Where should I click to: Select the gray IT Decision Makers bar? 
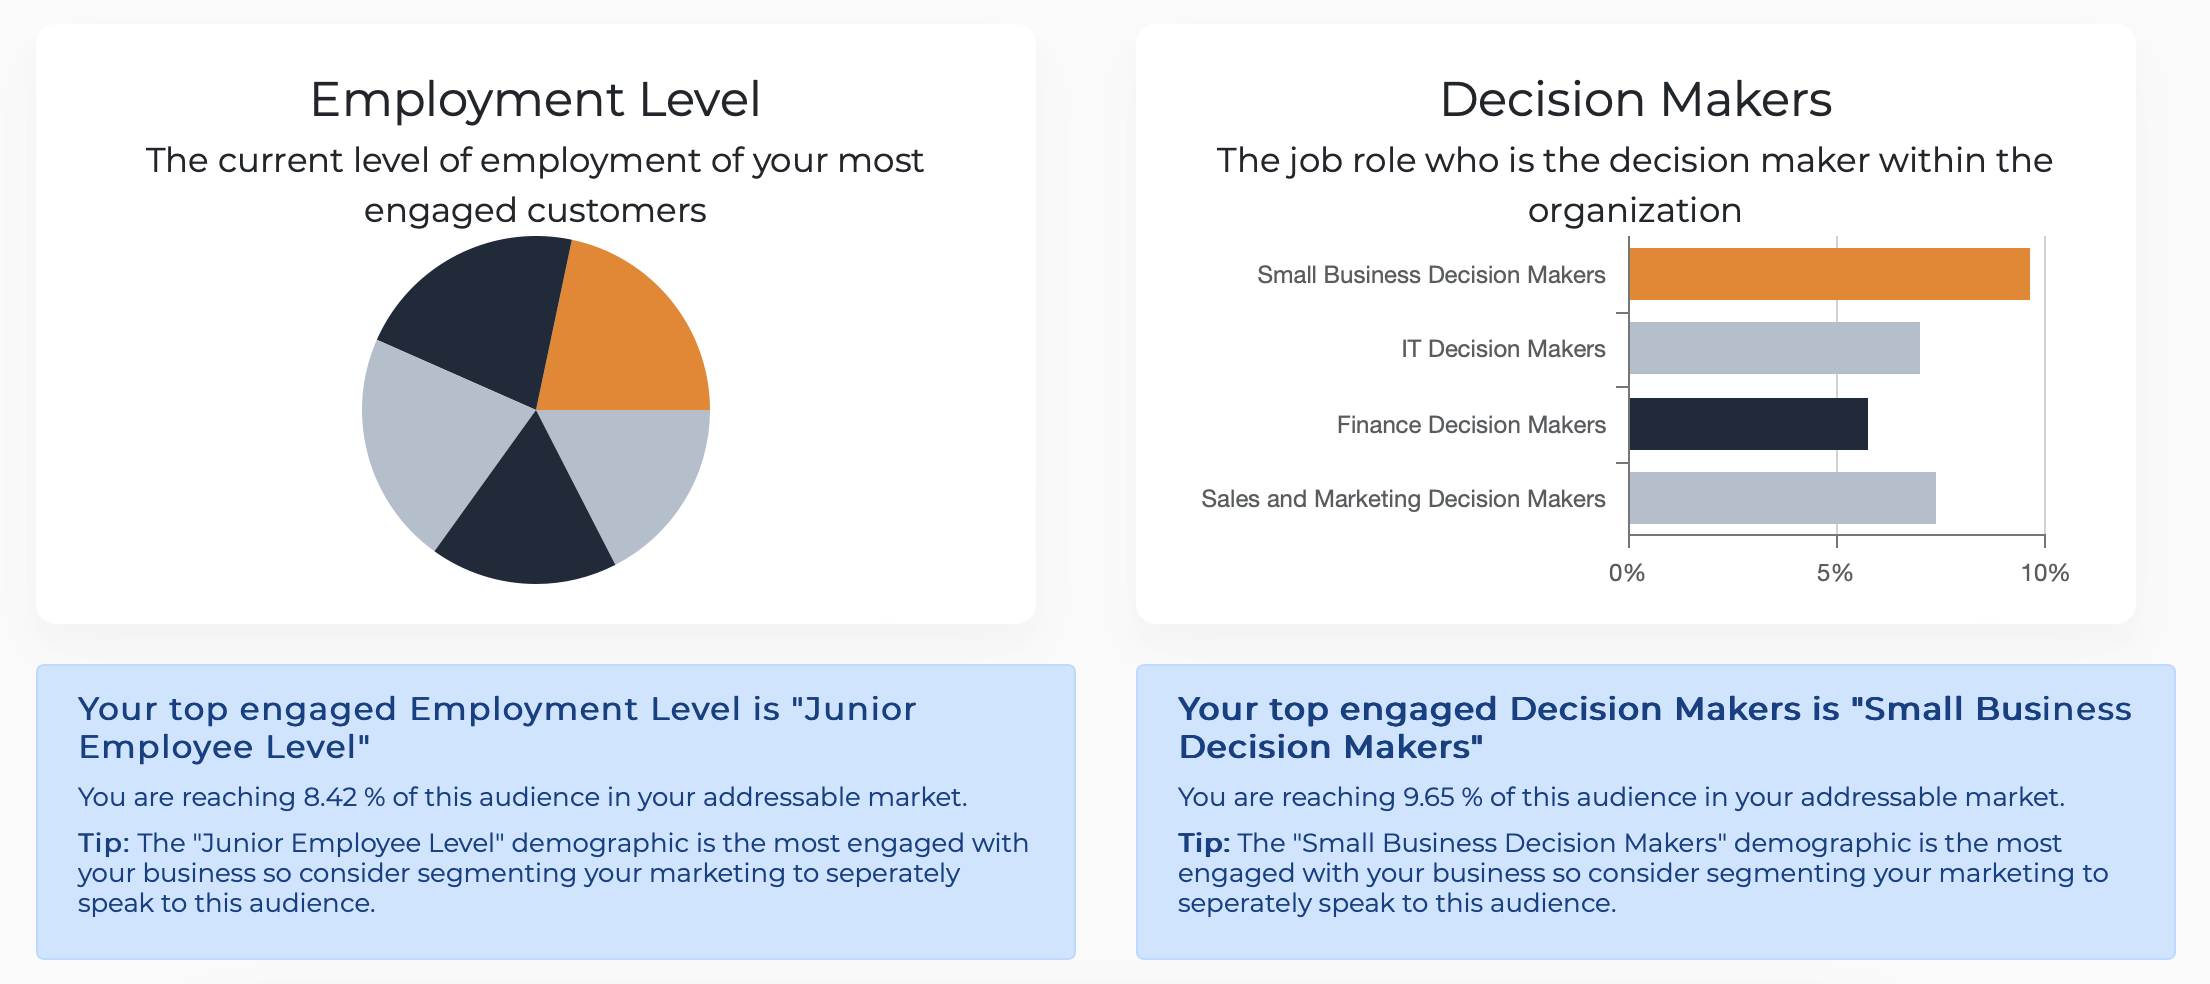click(x=1774, y=348)
